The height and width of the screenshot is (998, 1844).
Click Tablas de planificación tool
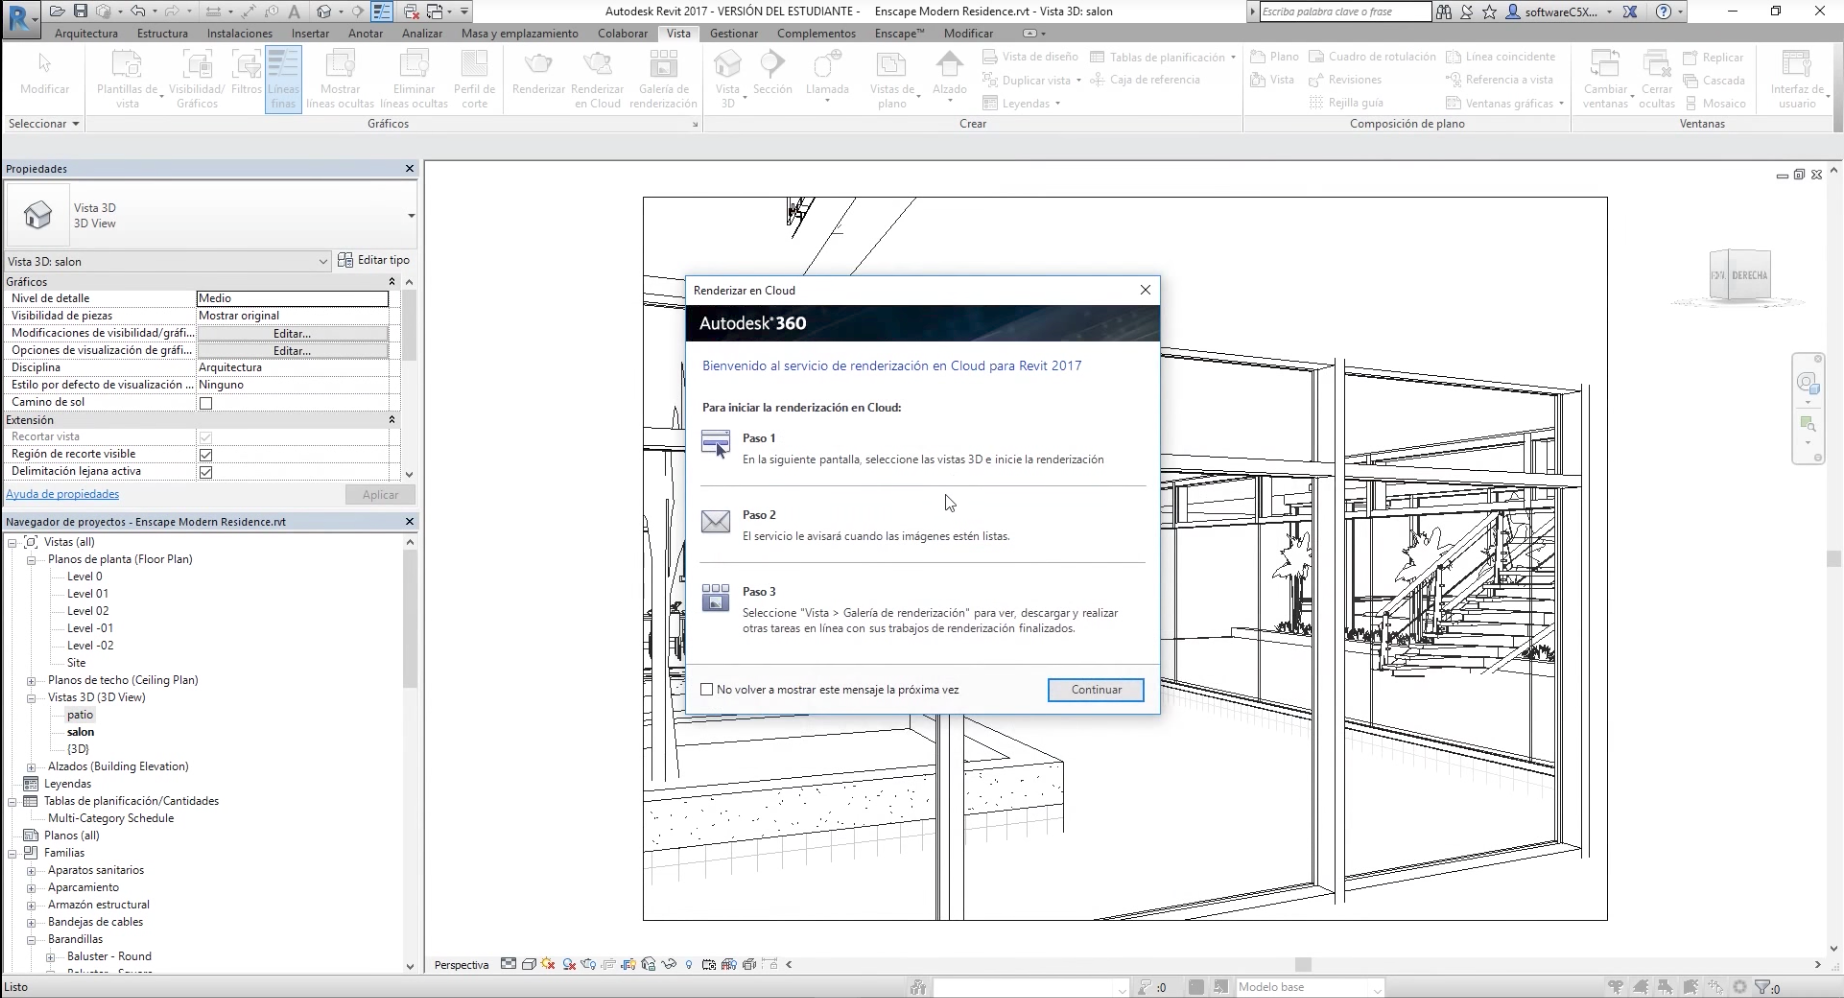[x=1163, y=57]
